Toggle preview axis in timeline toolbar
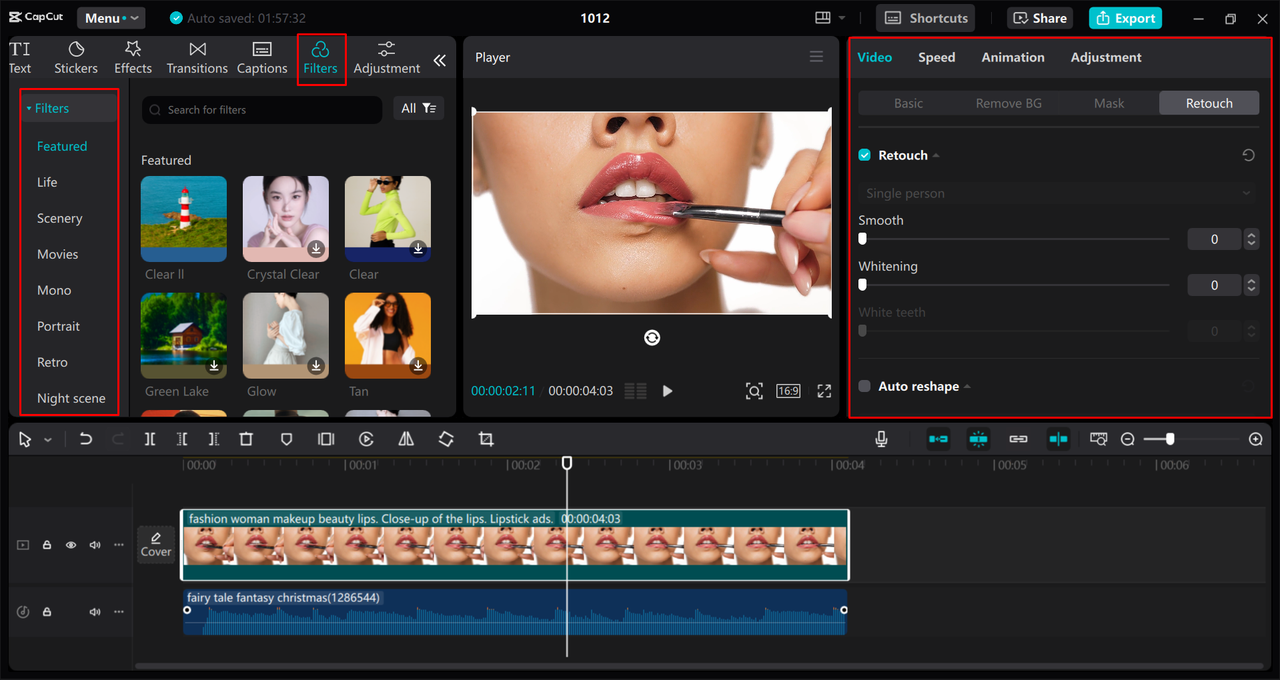Screen dimensions: 1280x680 coord(1058,439)
